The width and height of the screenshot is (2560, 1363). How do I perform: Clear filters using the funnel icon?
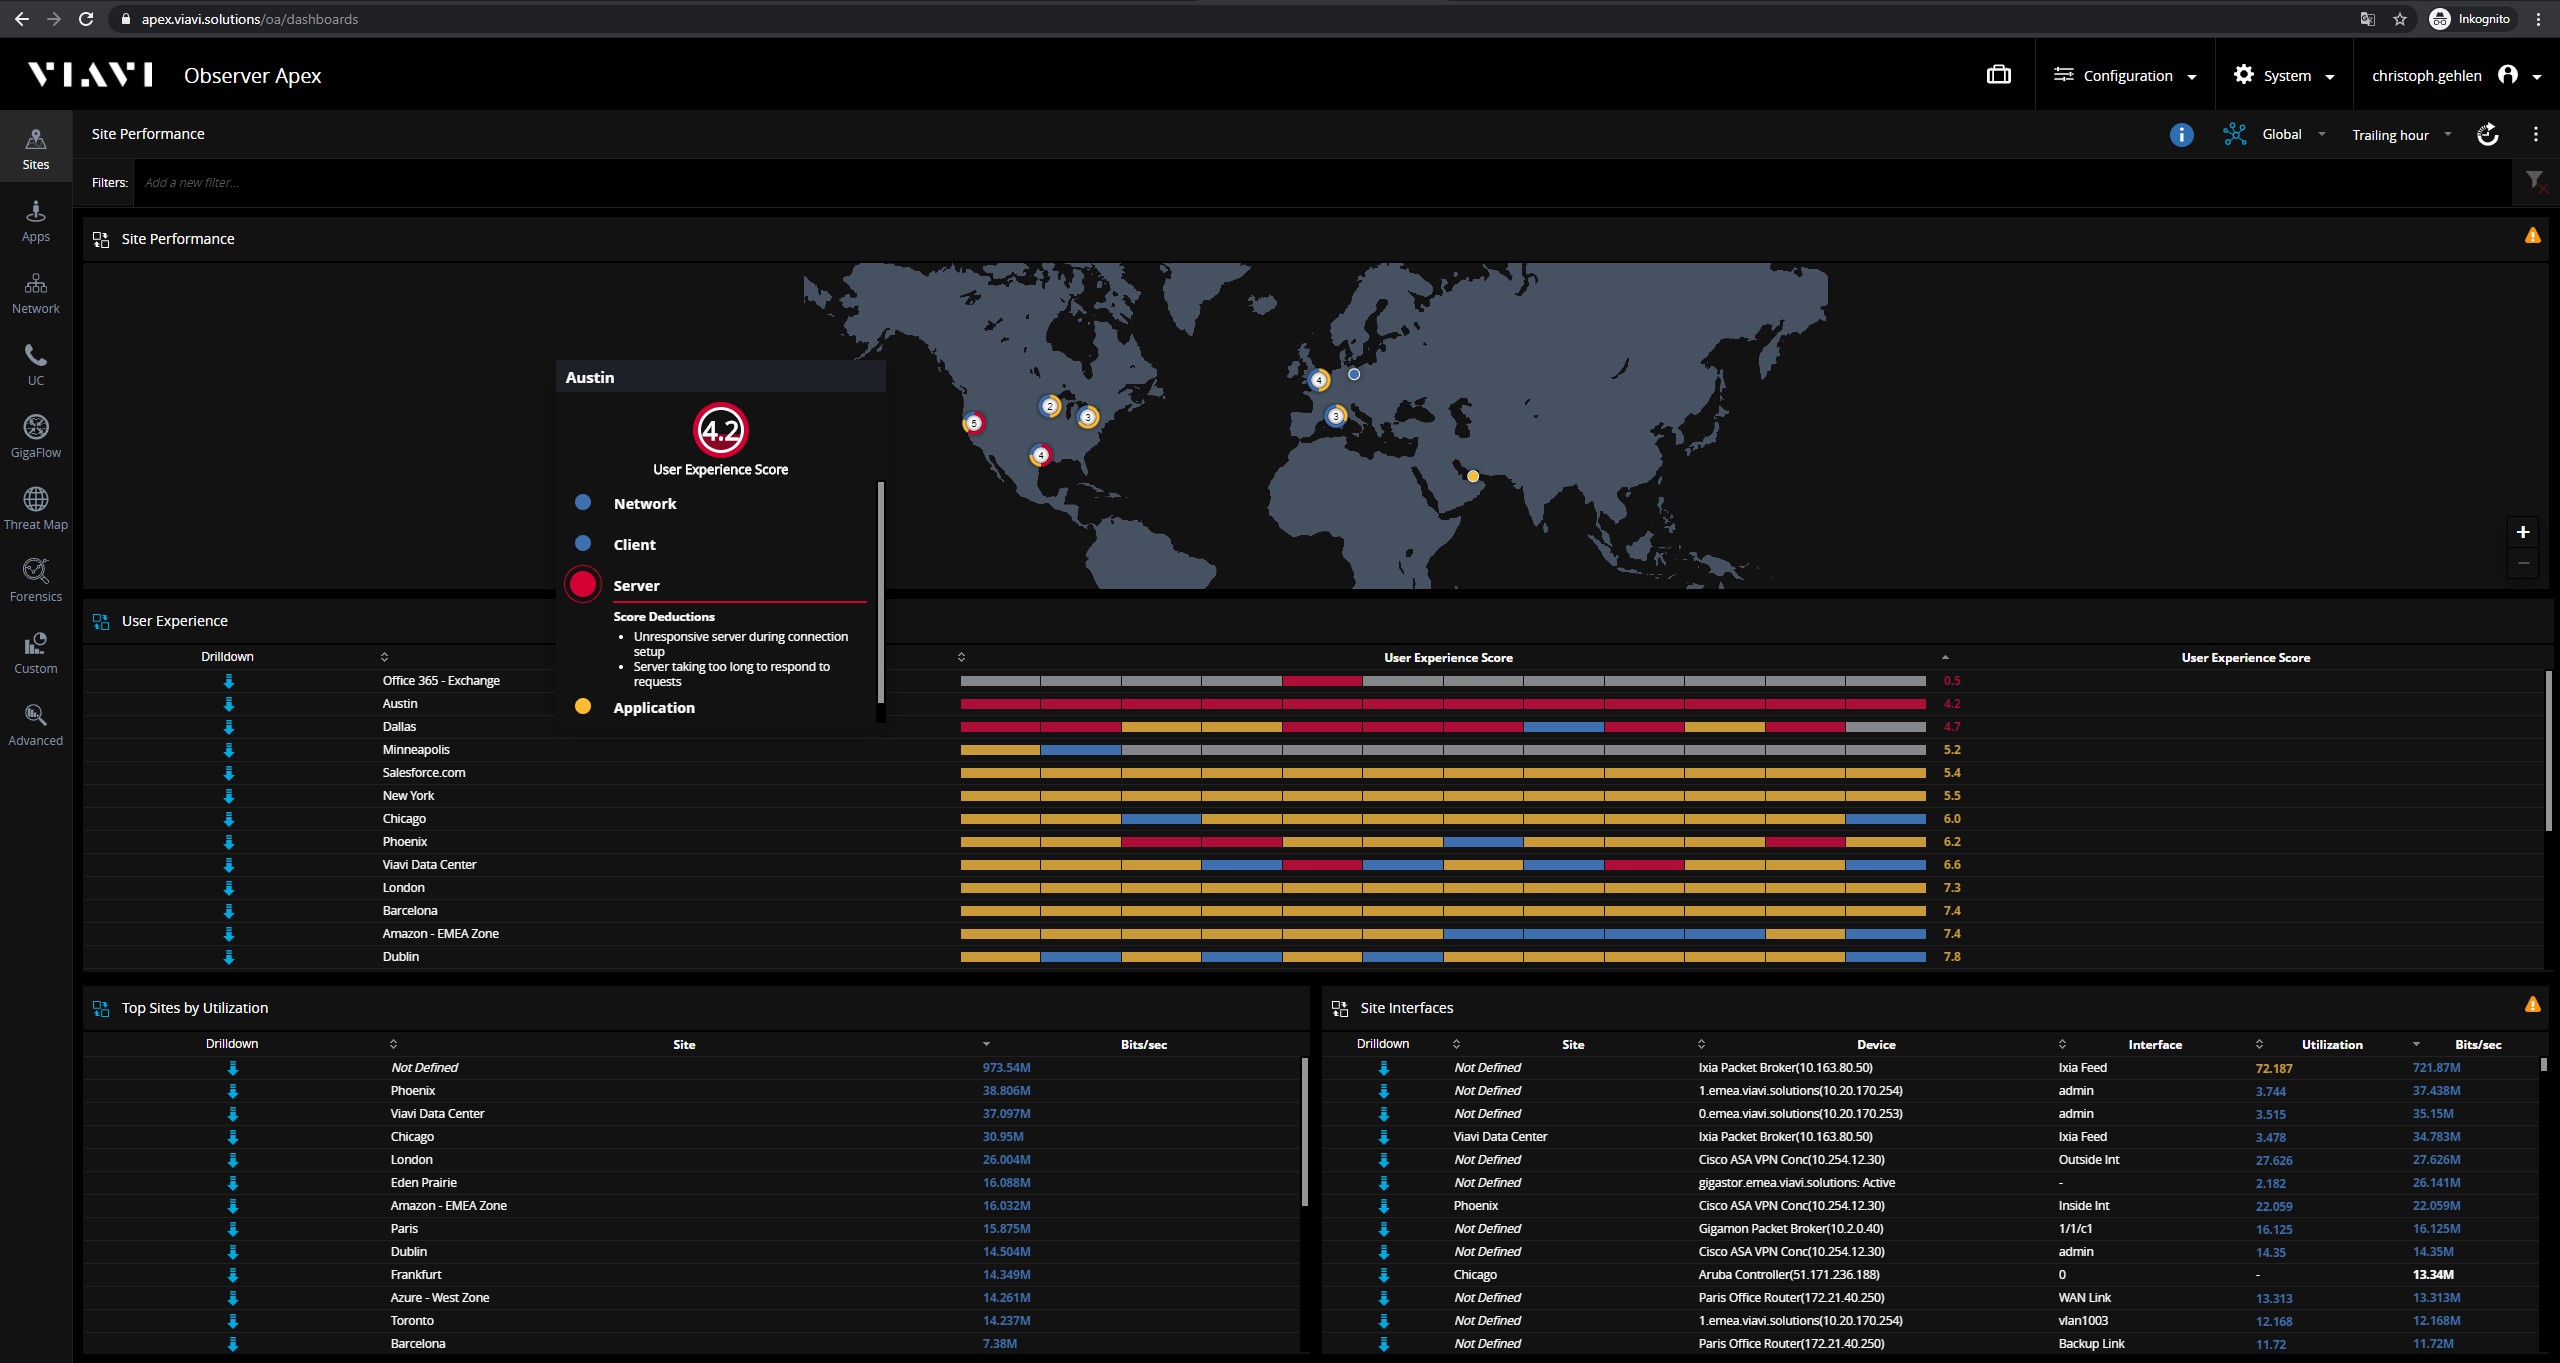[x=2535, y=182]
